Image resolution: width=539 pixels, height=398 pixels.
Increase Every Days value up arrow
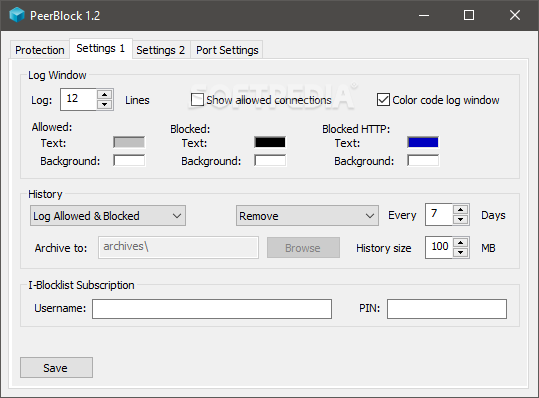(461, 209)
